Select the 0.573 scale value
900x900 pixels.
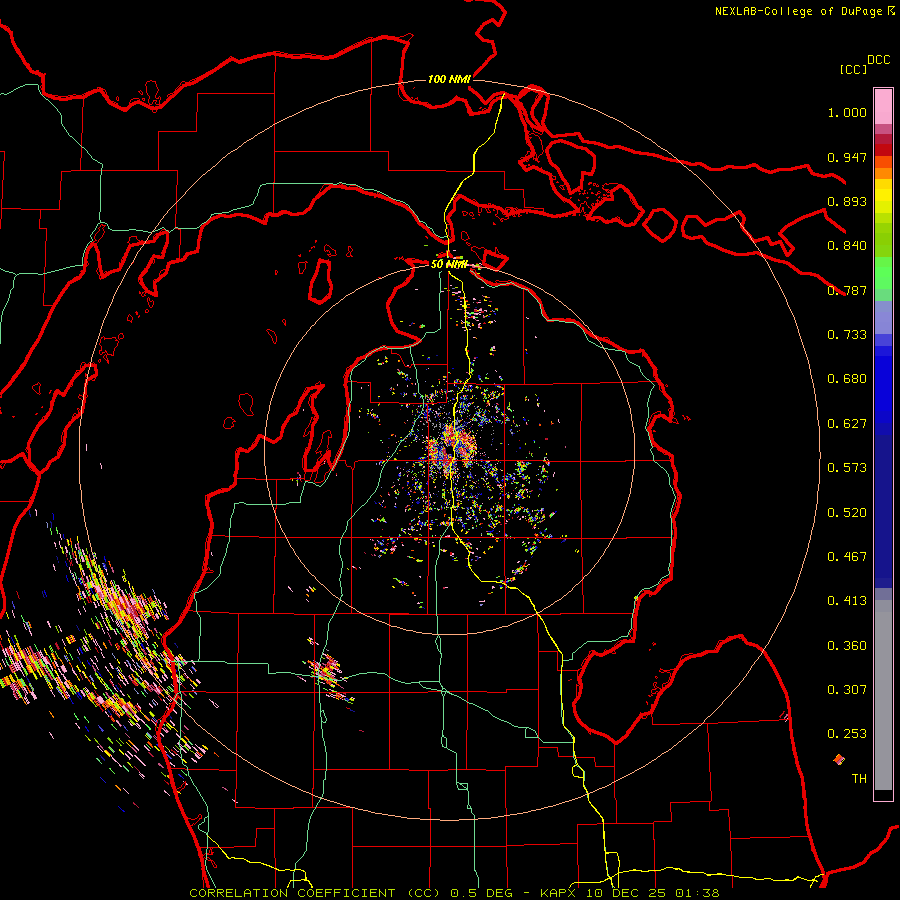point(847,468)
